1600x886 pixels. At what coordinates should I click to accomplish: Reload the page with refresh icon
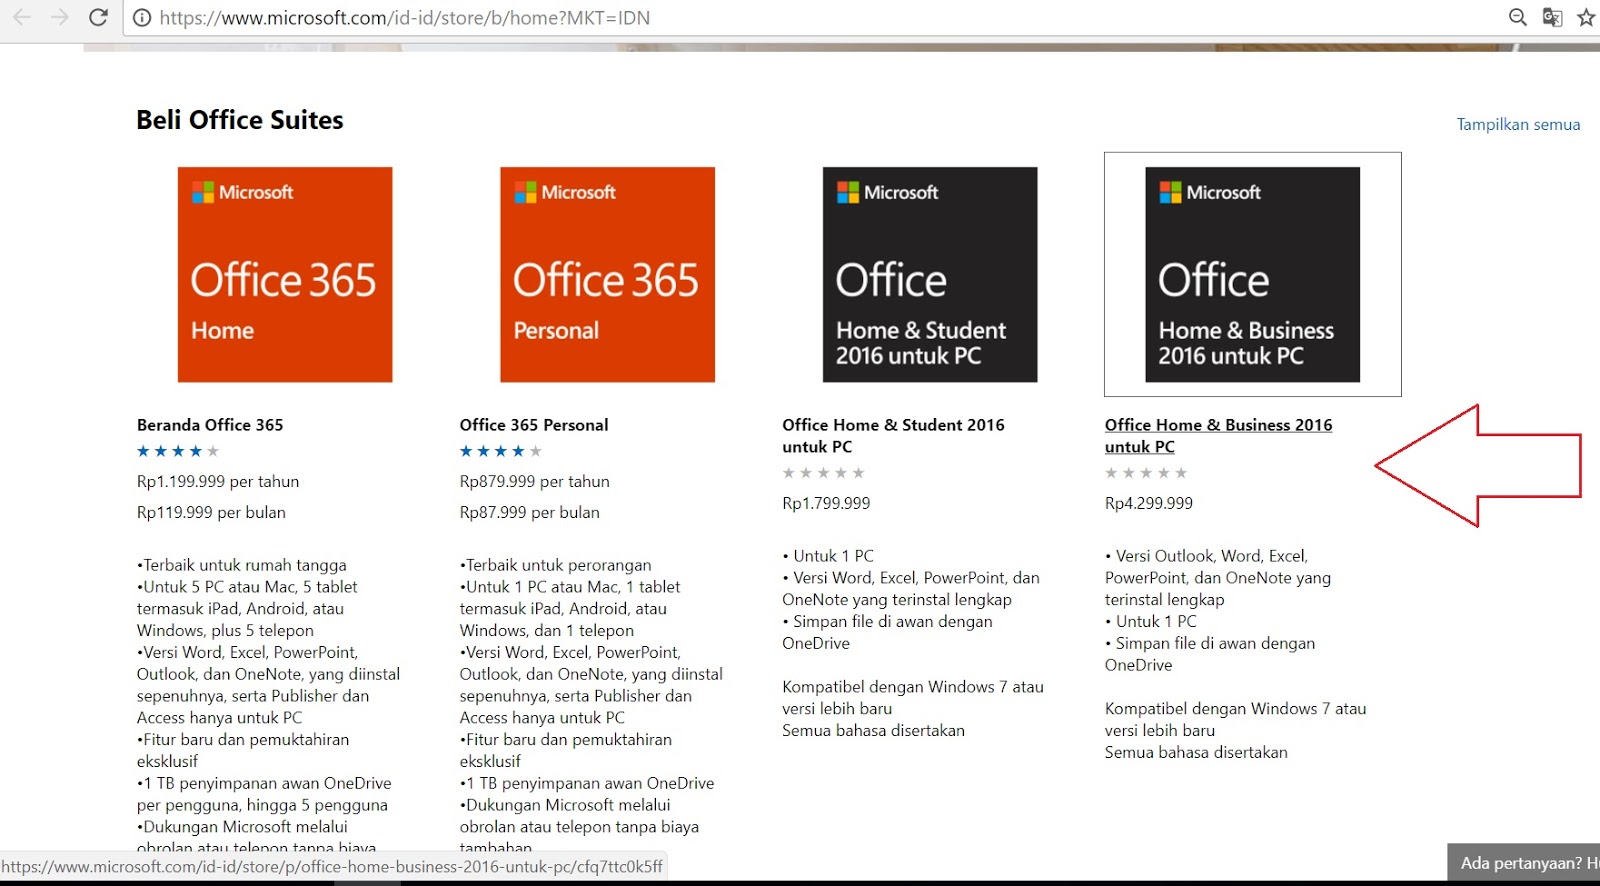pos(98,17)
